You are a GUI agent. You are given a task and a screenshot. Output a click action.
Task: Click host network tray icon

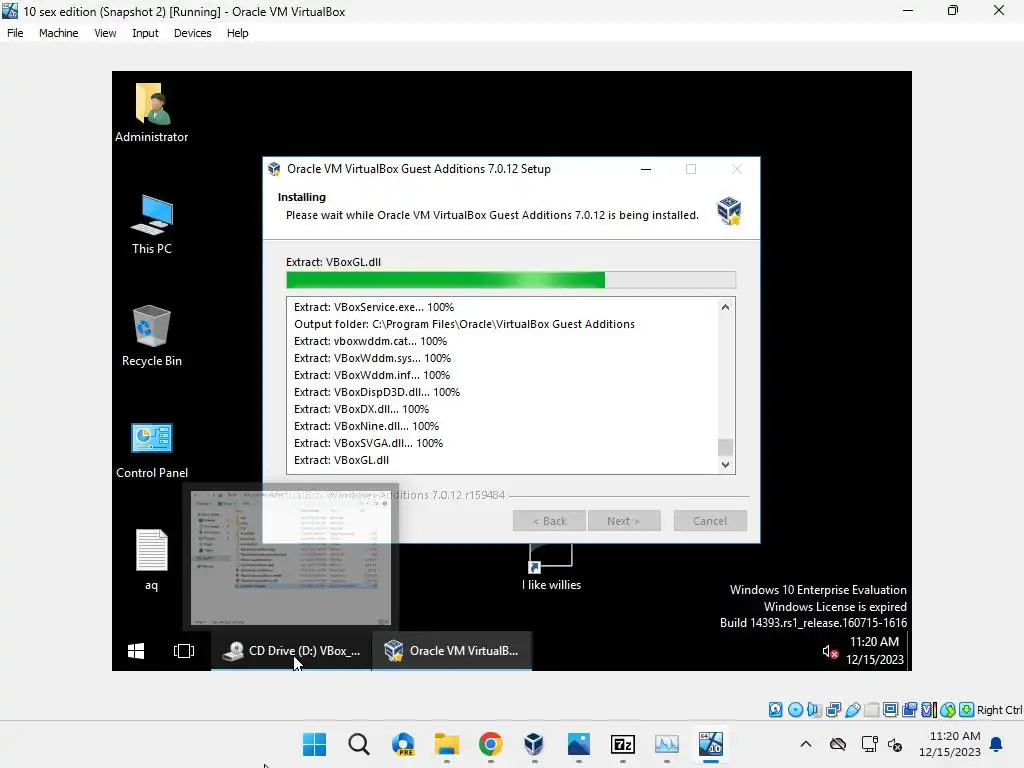click(870, 744)
